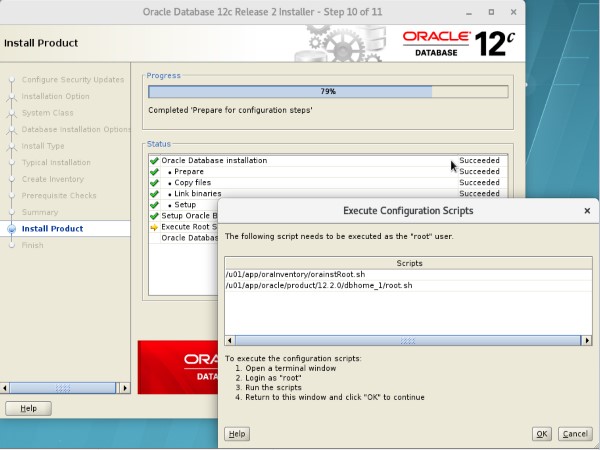Click the Copy files status row
Image resolution: width=600 pixels, height=450 pixels.
coord(328,183)
